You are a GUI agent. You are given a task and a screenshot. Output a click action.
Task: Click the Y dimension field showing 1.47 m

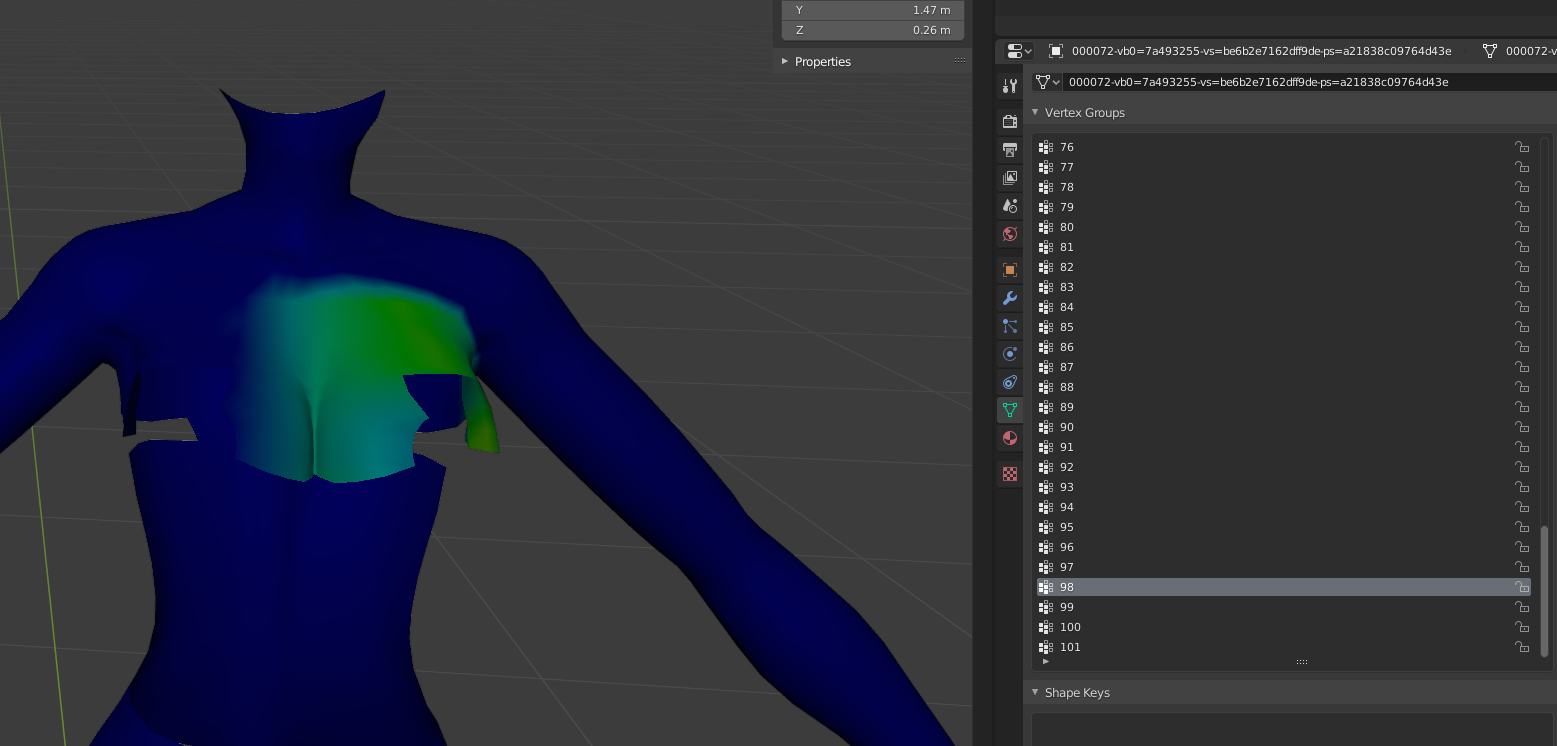[873, 10]
